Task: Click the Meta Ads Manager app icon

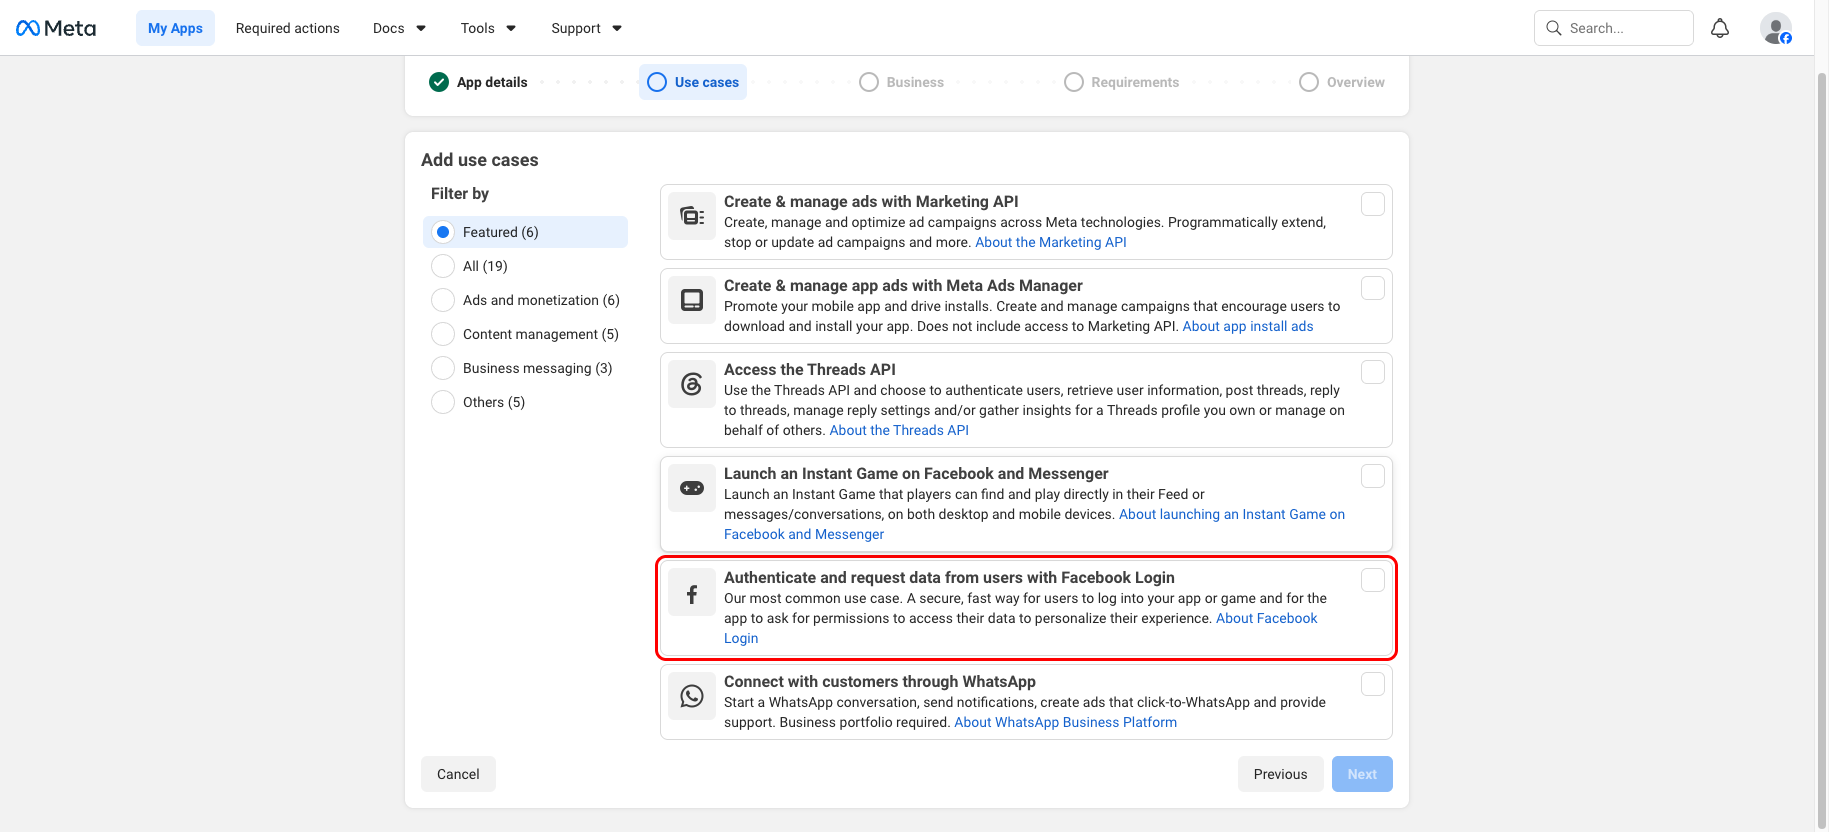Action: click(692, 300)
